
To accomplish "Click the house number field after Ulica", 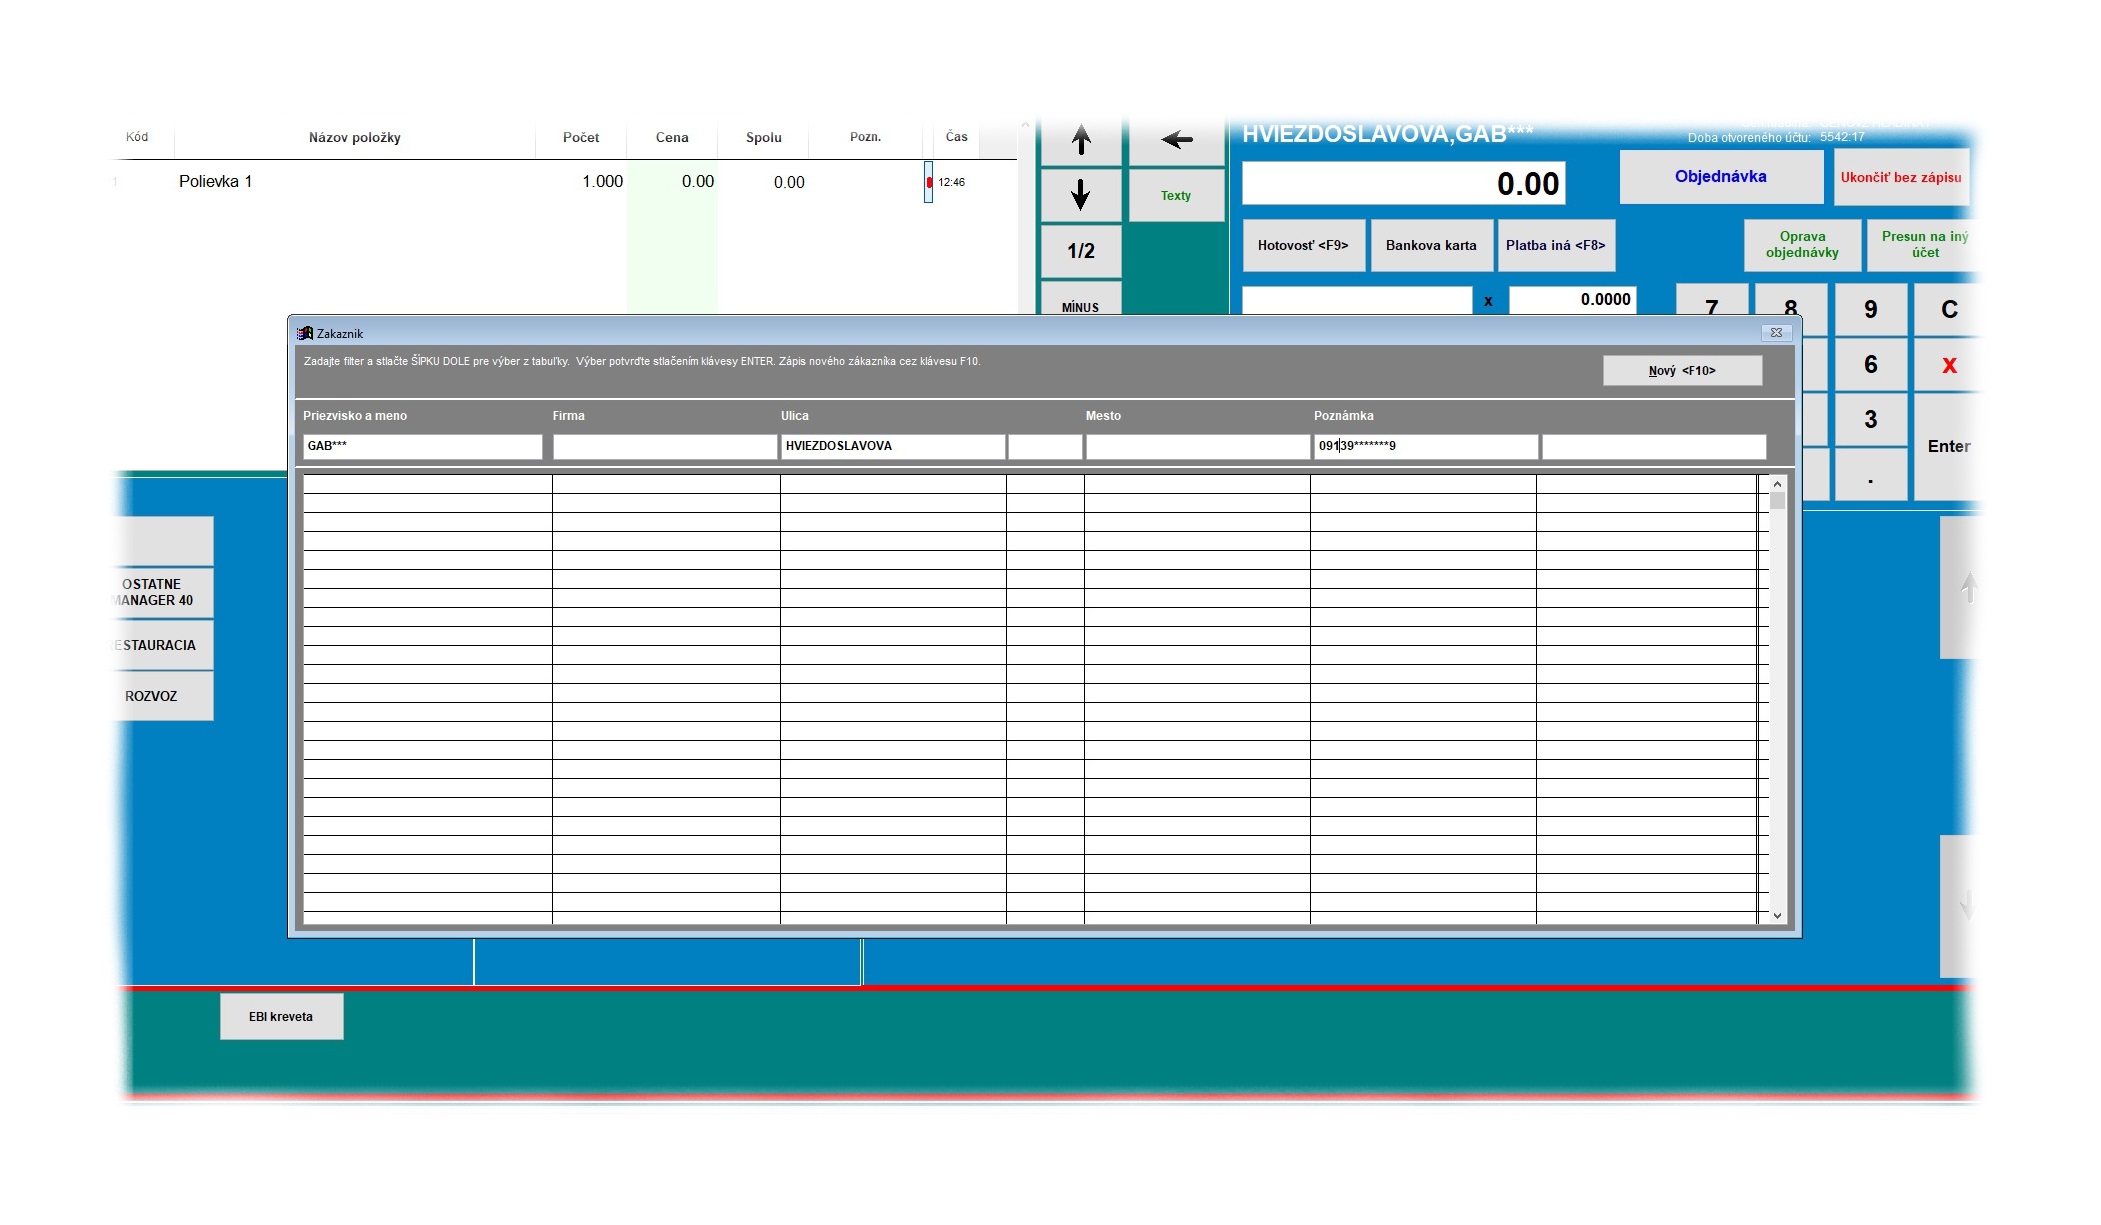I will click(1045, 447).
